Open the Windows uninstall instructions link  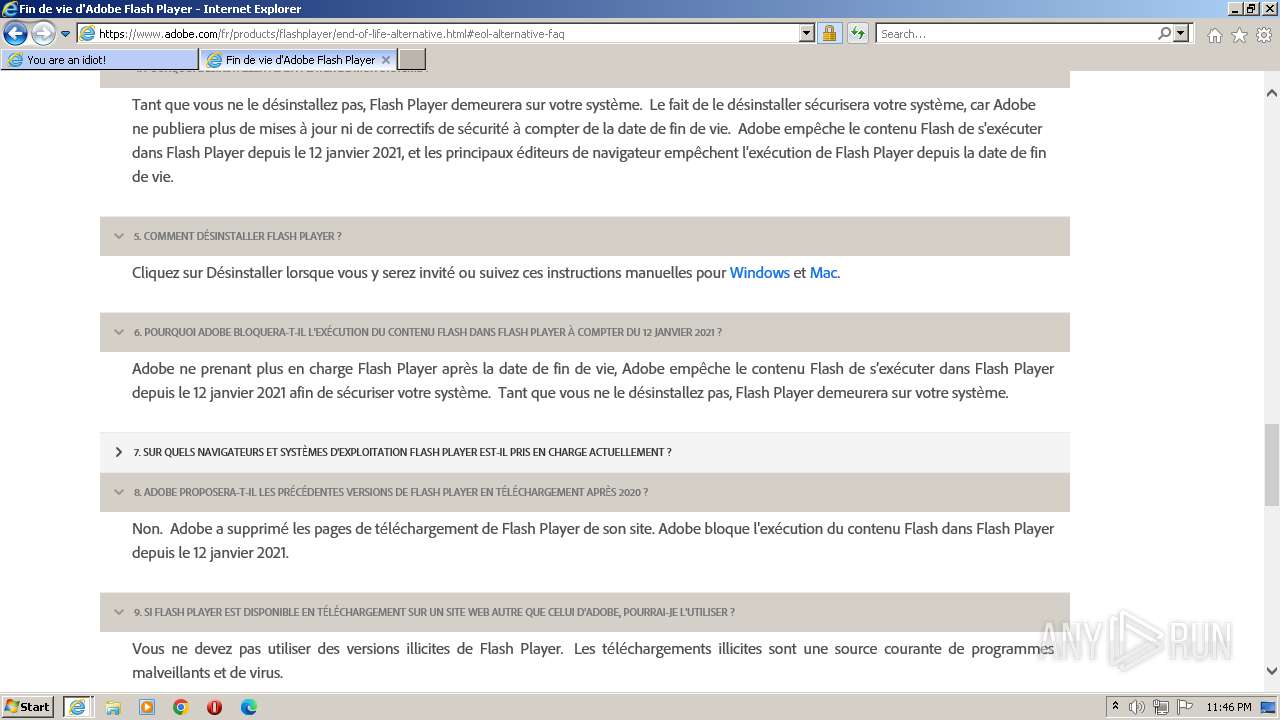pos(760,273)
